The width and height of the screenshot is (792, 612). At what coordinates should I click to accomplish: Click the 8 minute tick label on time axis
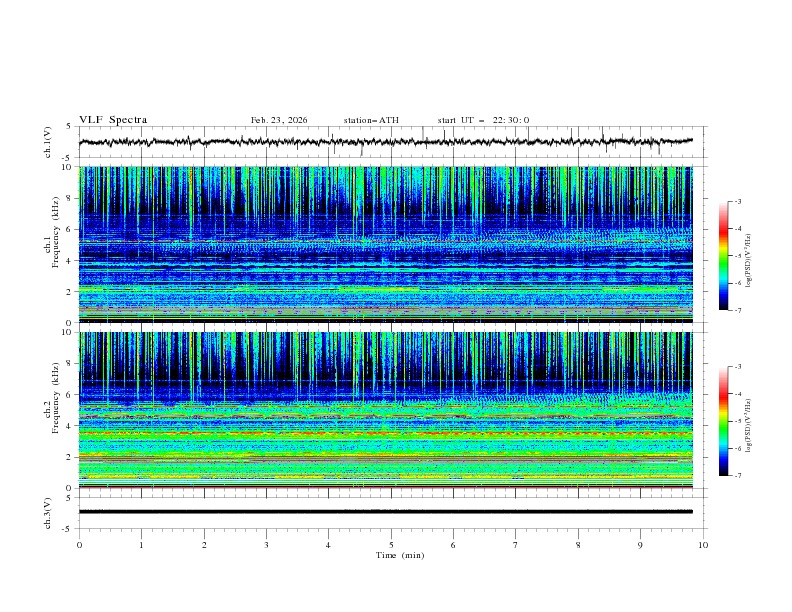pyautogui.click(x=578, y=545)
